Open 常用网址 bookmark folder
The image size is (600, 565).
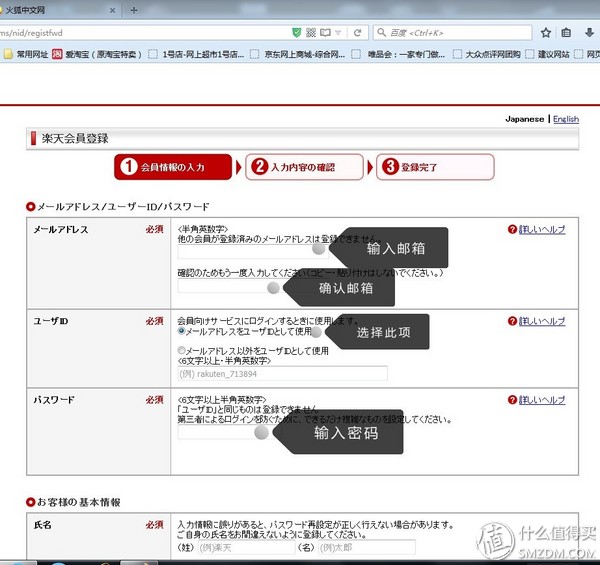point(26,54)
